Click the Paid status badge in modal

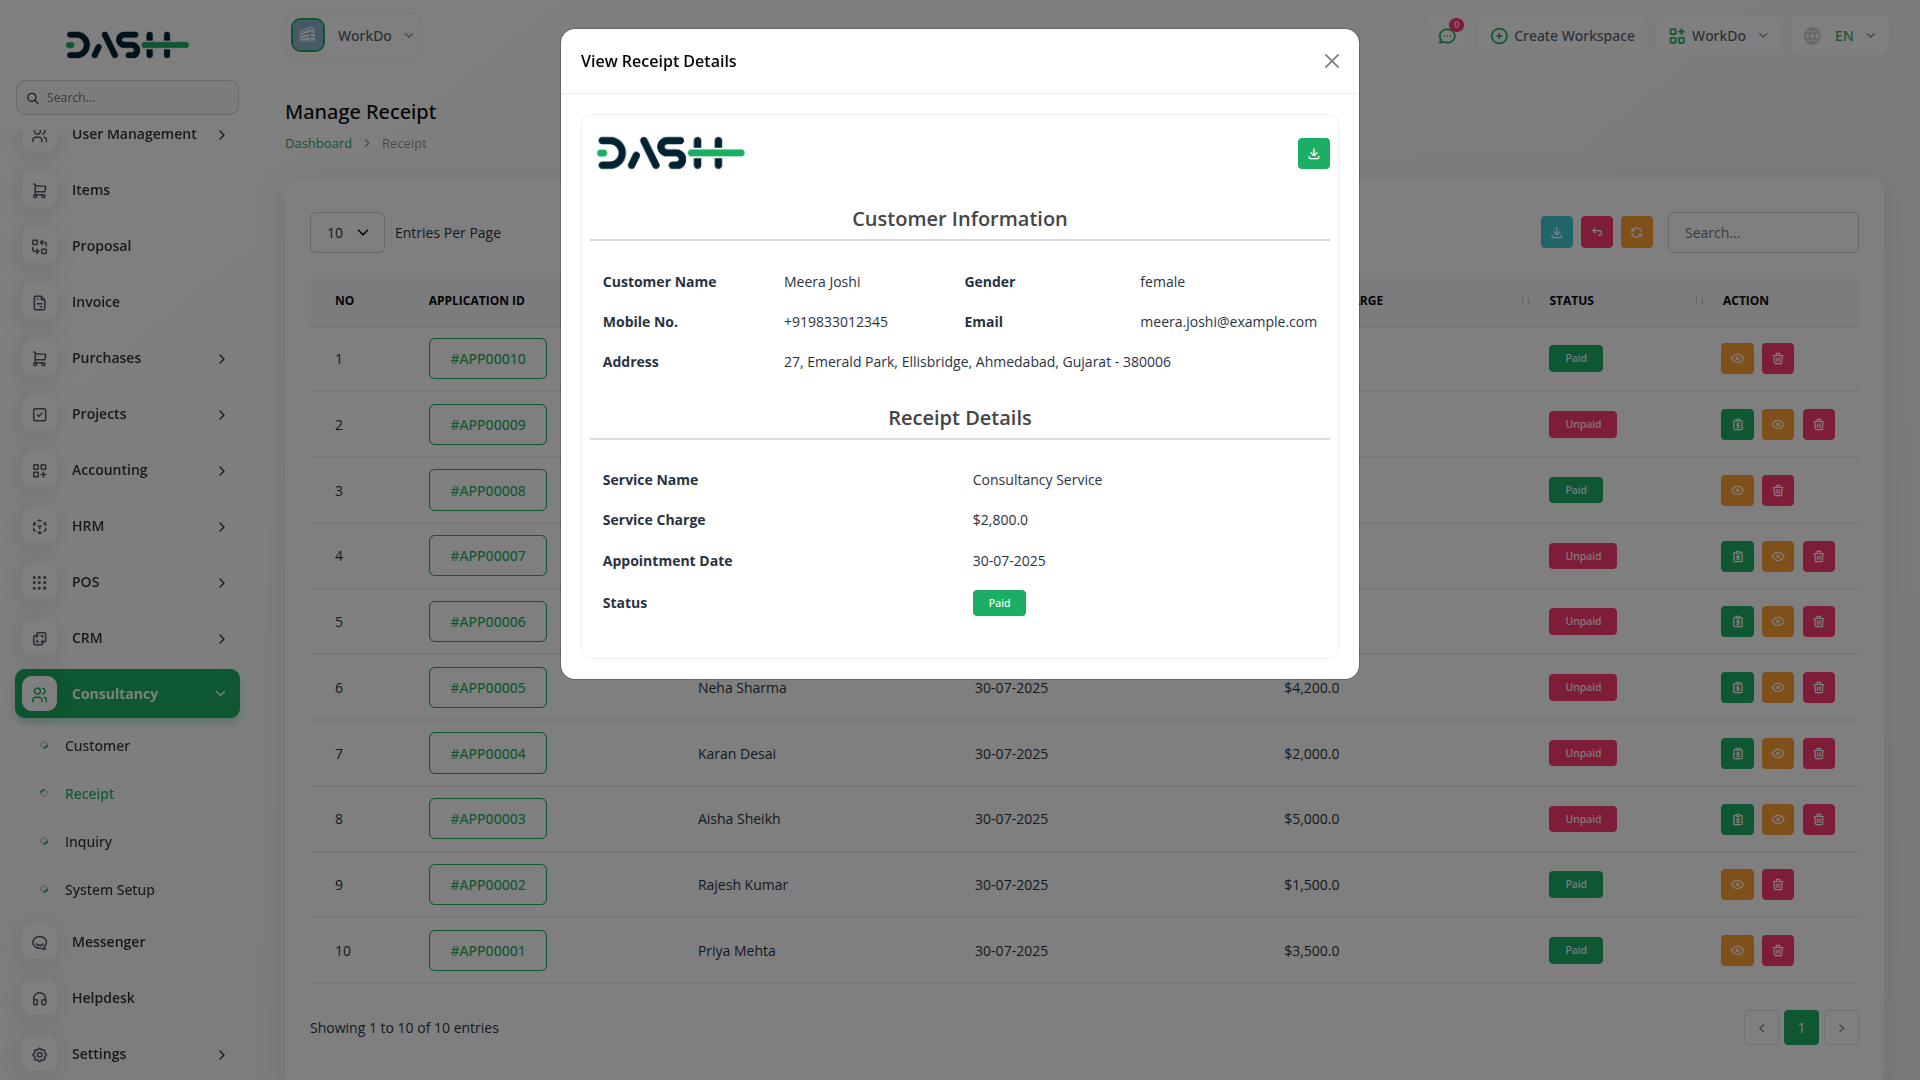(x=998, y=603)
